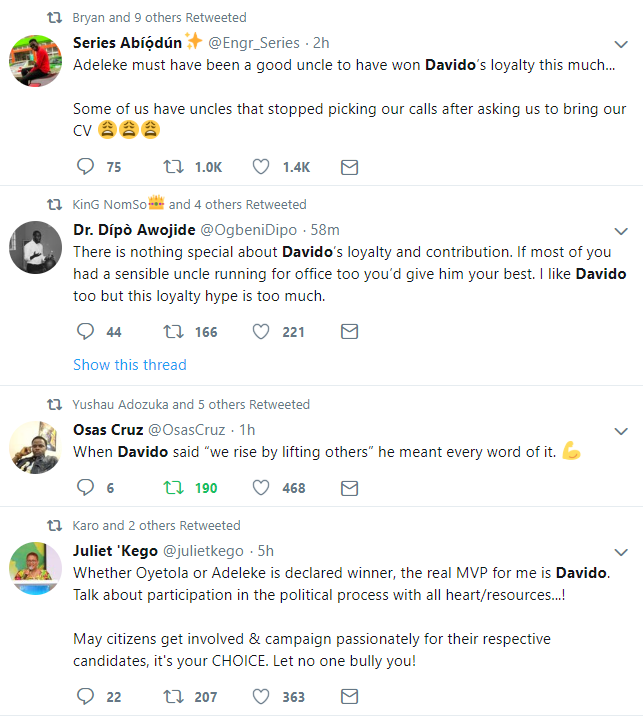Click the Show this thread link
The width and height of the screenshot is (643, 716).
click(130, 365)
